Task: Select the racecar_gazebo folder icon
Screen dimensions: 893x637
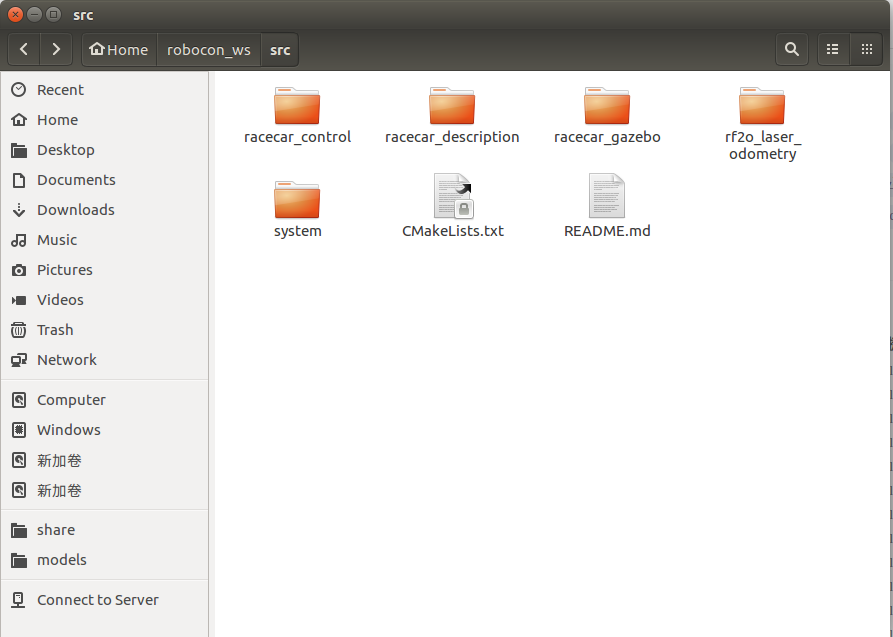Action: click(607, 106)
